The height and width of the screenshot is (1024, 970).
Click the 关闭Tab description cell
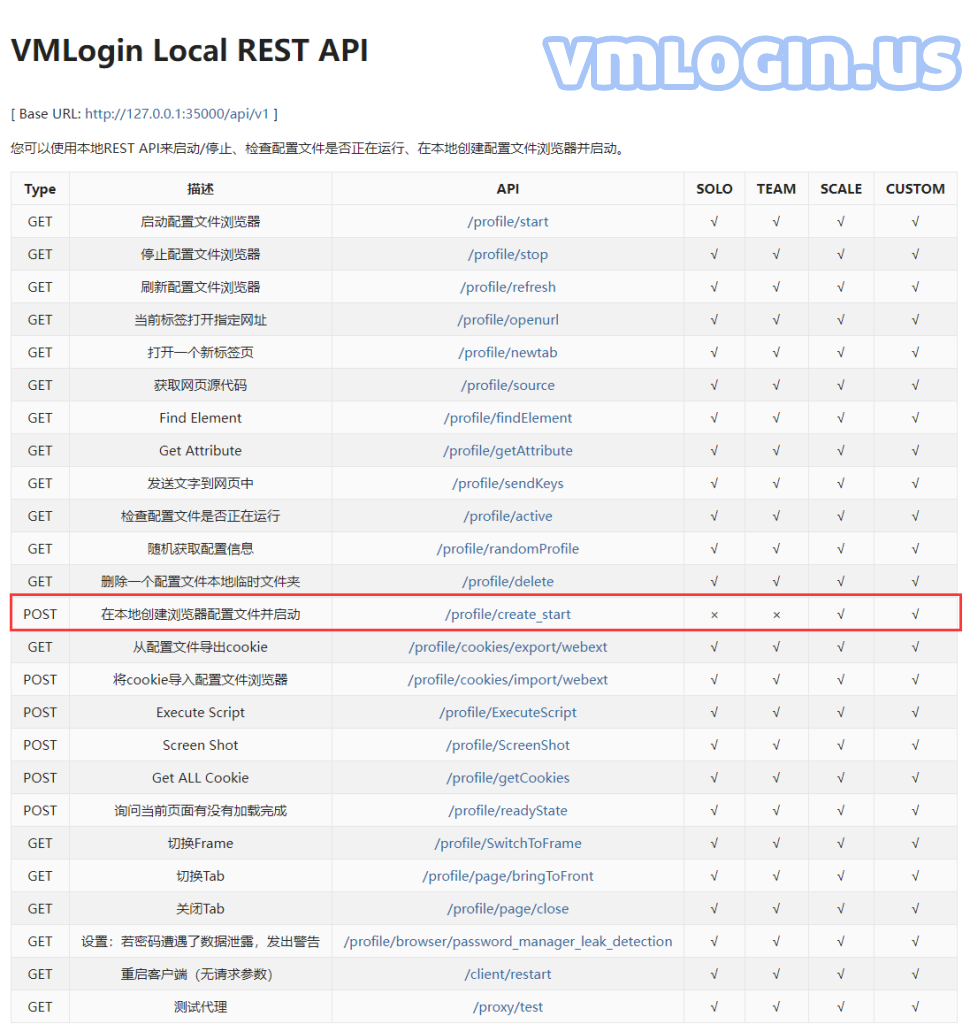tap(201, 908)
